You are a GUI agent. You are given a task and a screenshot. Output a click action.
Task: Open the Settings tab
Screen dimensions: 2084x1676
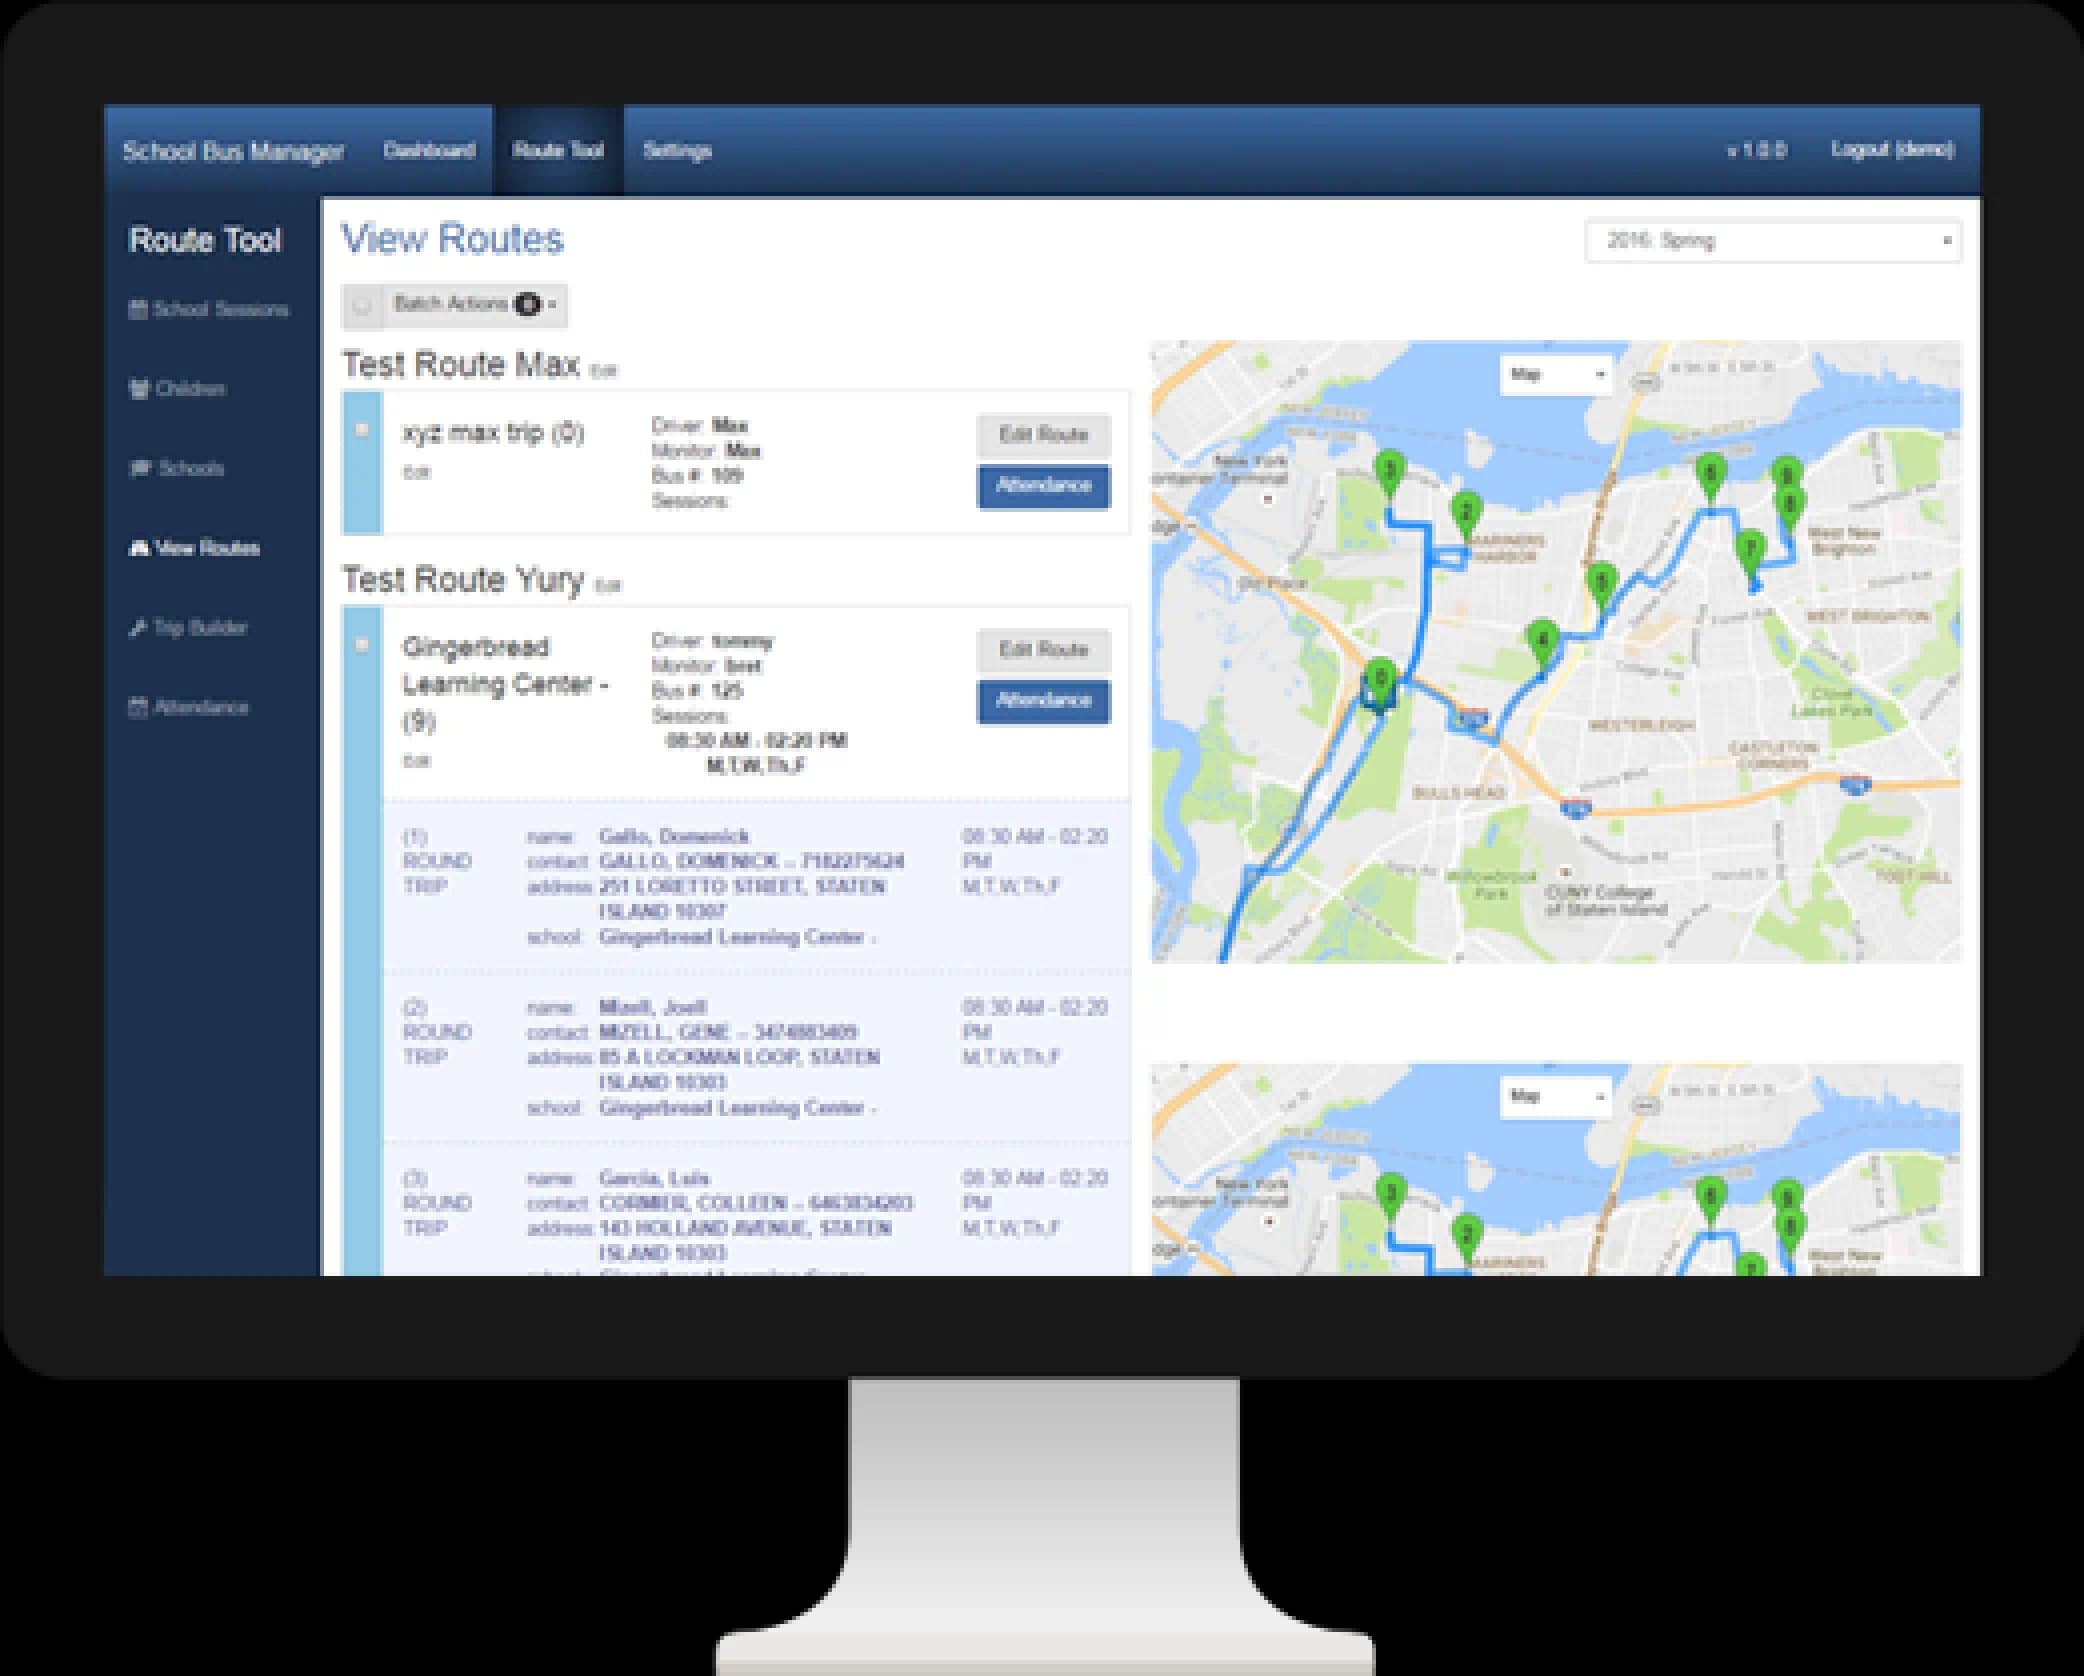[677, 151]
